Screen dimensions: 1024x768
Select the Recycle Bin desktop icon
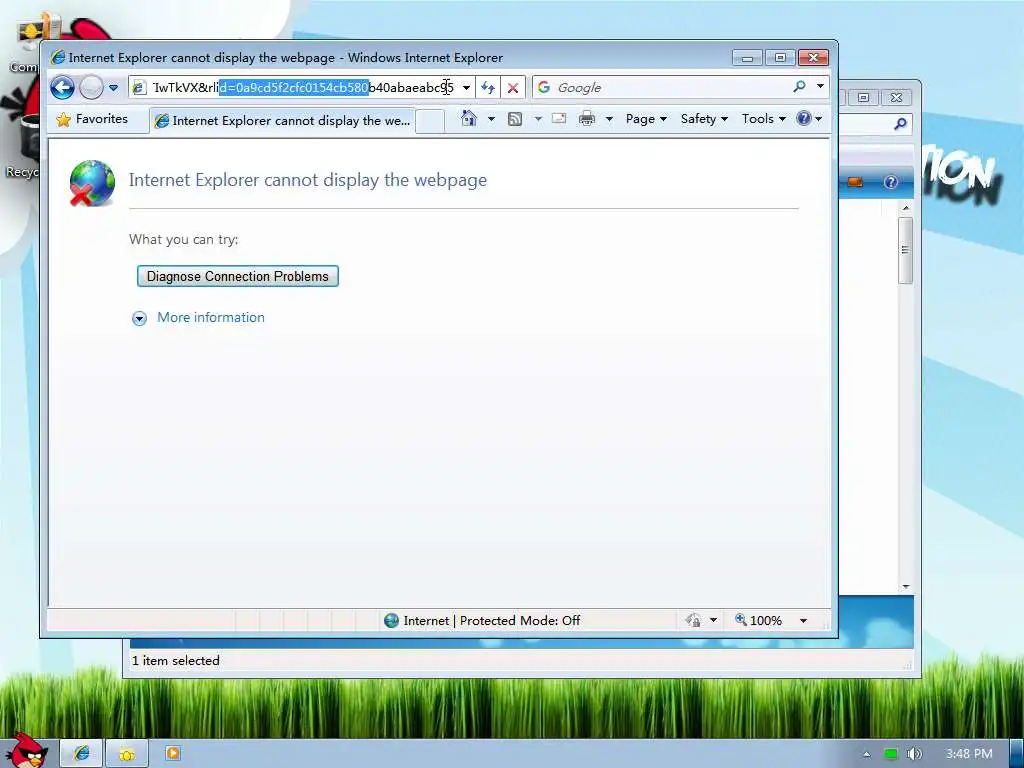point(23,147)
